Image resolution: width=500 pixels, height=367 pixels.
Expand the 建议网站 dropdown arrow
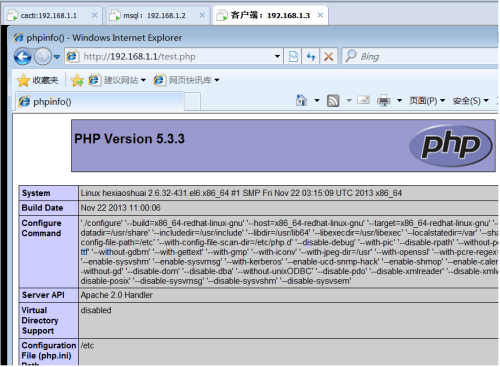(x=143, y=80)
